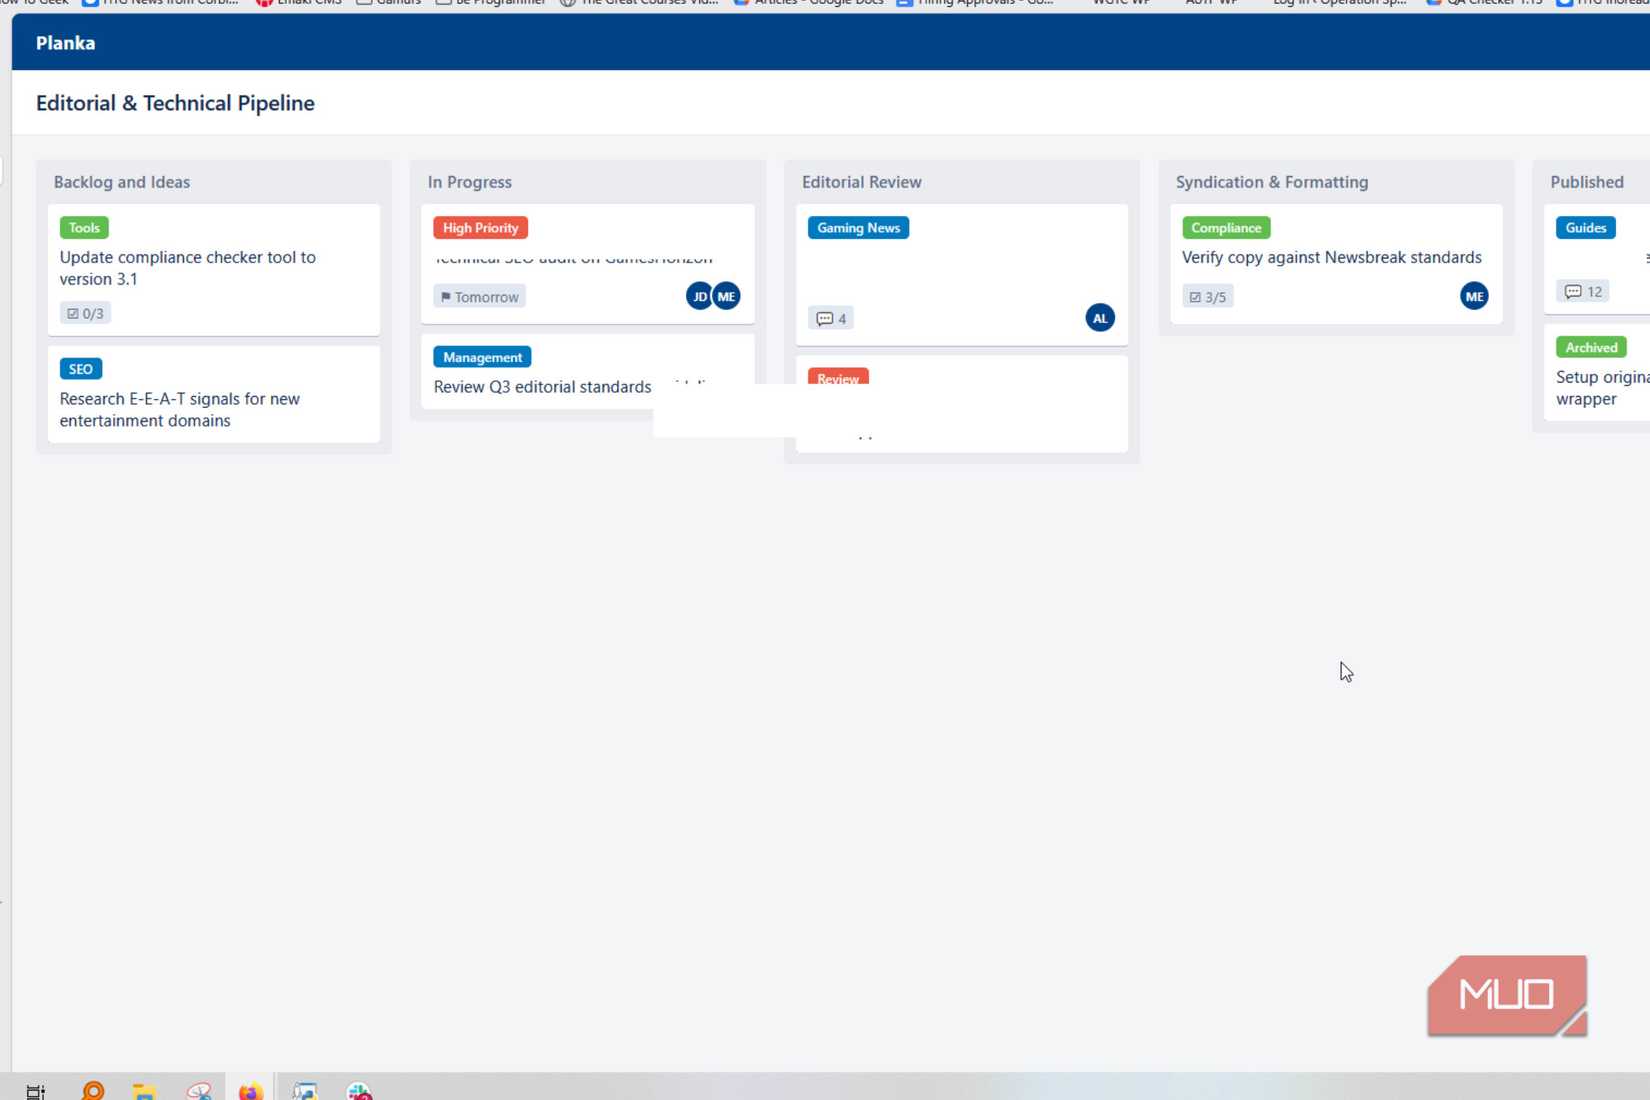Open Firefox from the taskbar

250,1090
